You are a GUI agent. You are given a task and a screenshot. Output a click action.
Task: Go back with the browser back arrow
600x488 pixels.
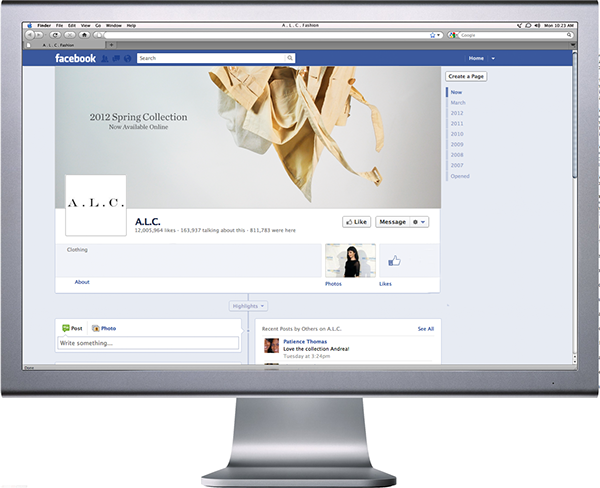pos(29,35)
